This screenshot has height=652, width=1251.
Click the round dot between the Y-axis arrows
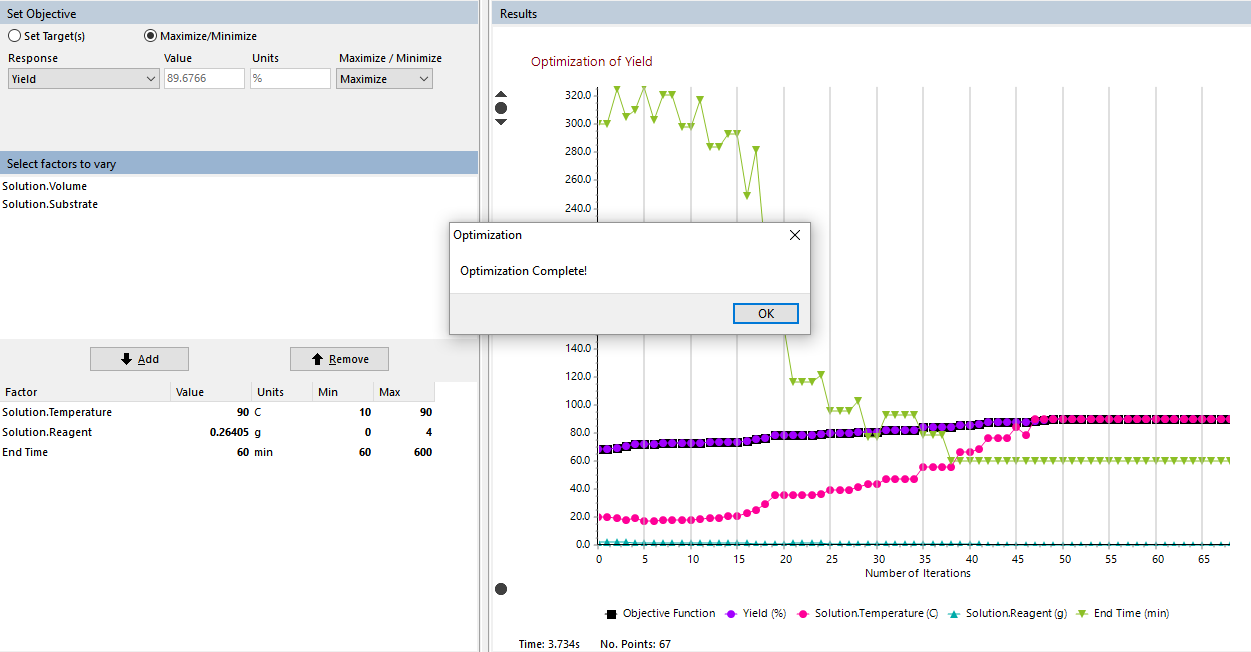click(501, 108)
